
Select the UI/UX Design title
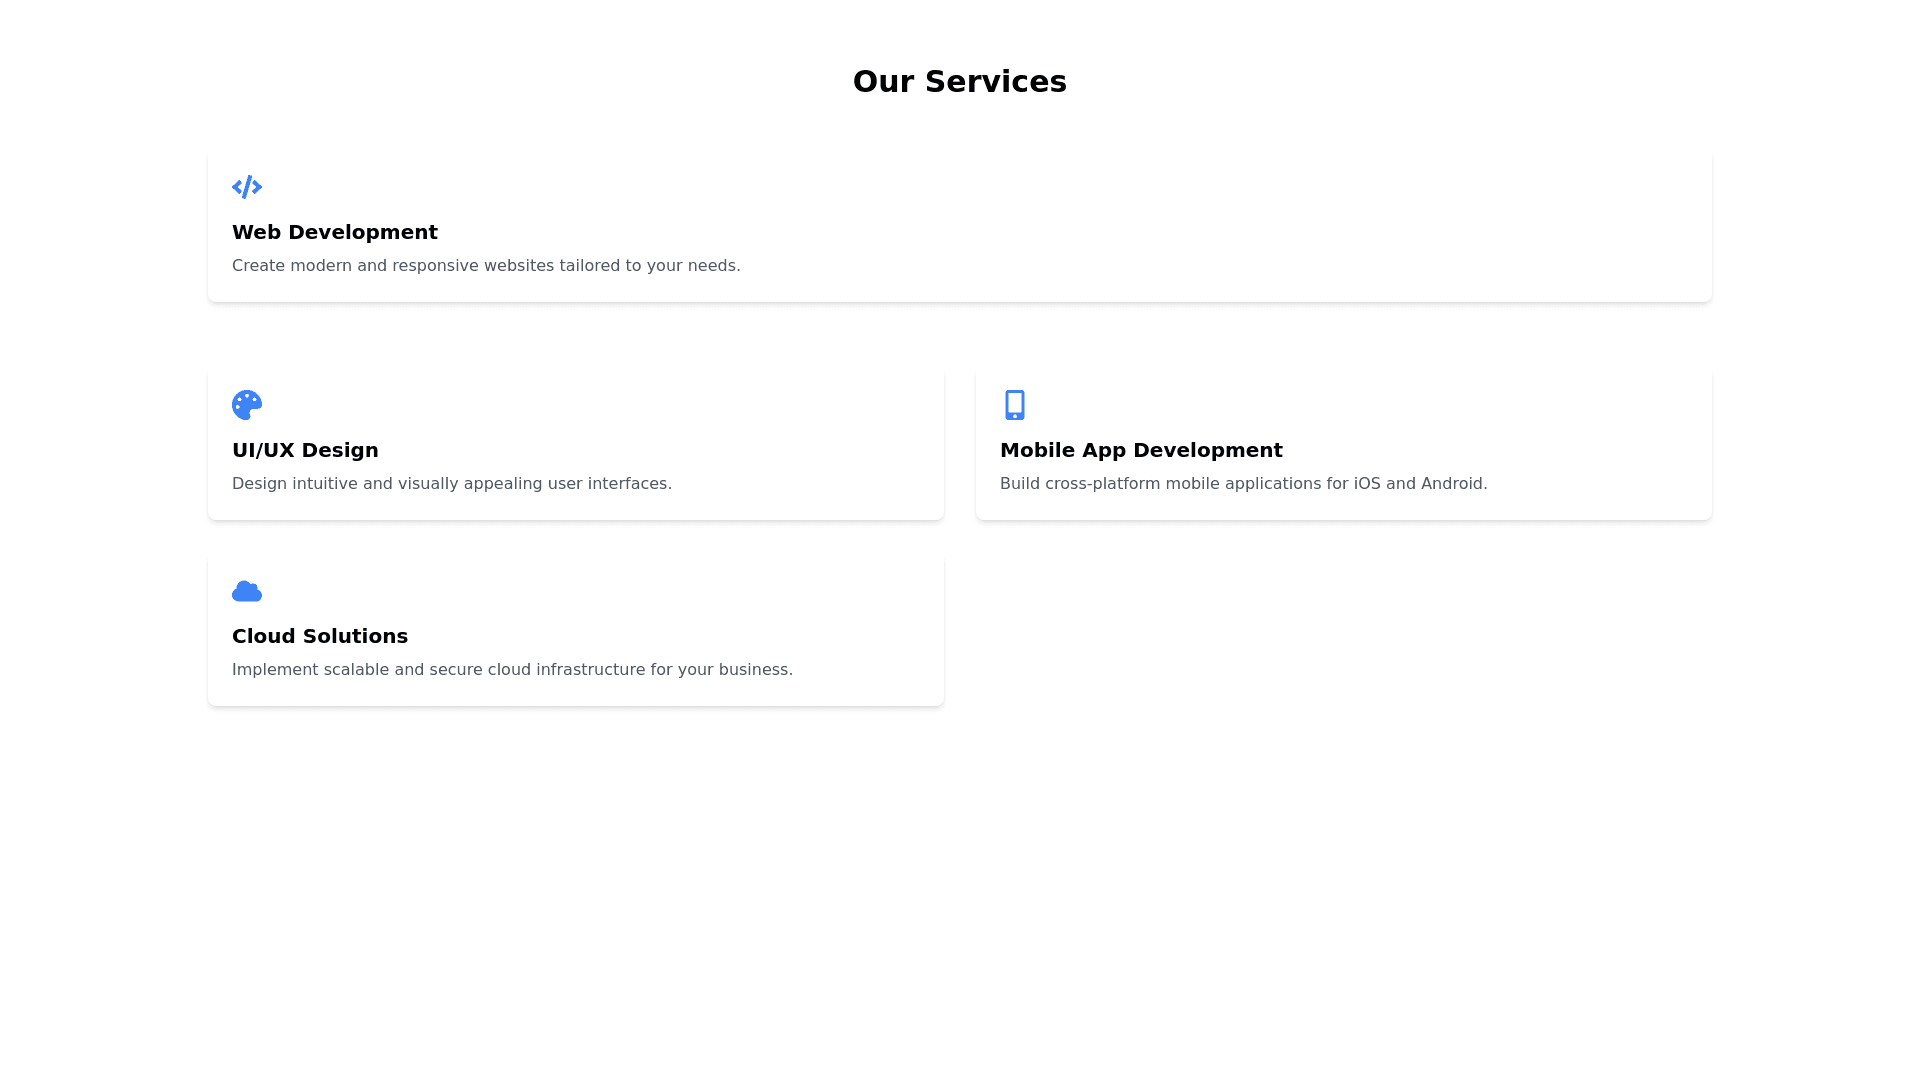pyautogui.click(x=305, y=450)
